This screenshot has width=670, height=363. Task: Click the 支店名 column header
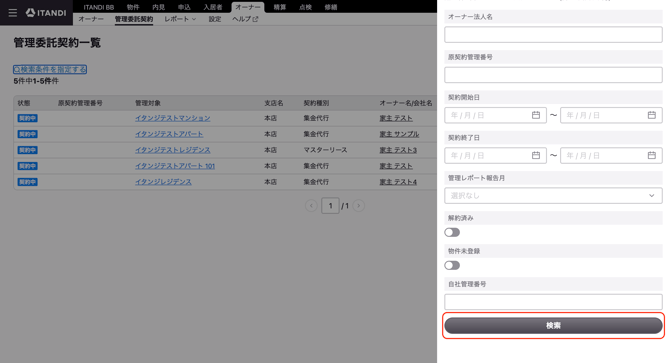[x=273, y=103]
